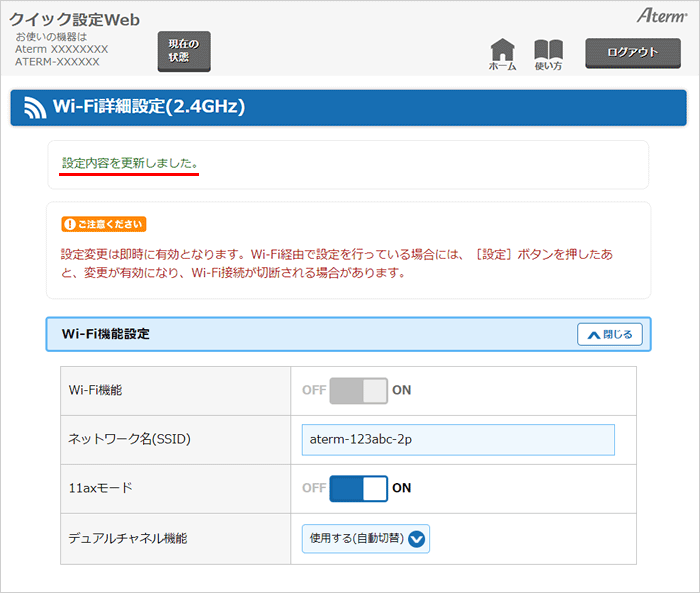Toggle the 11axモード switch
The width and height of the screenshot is (700, 593).
(358, 488)
